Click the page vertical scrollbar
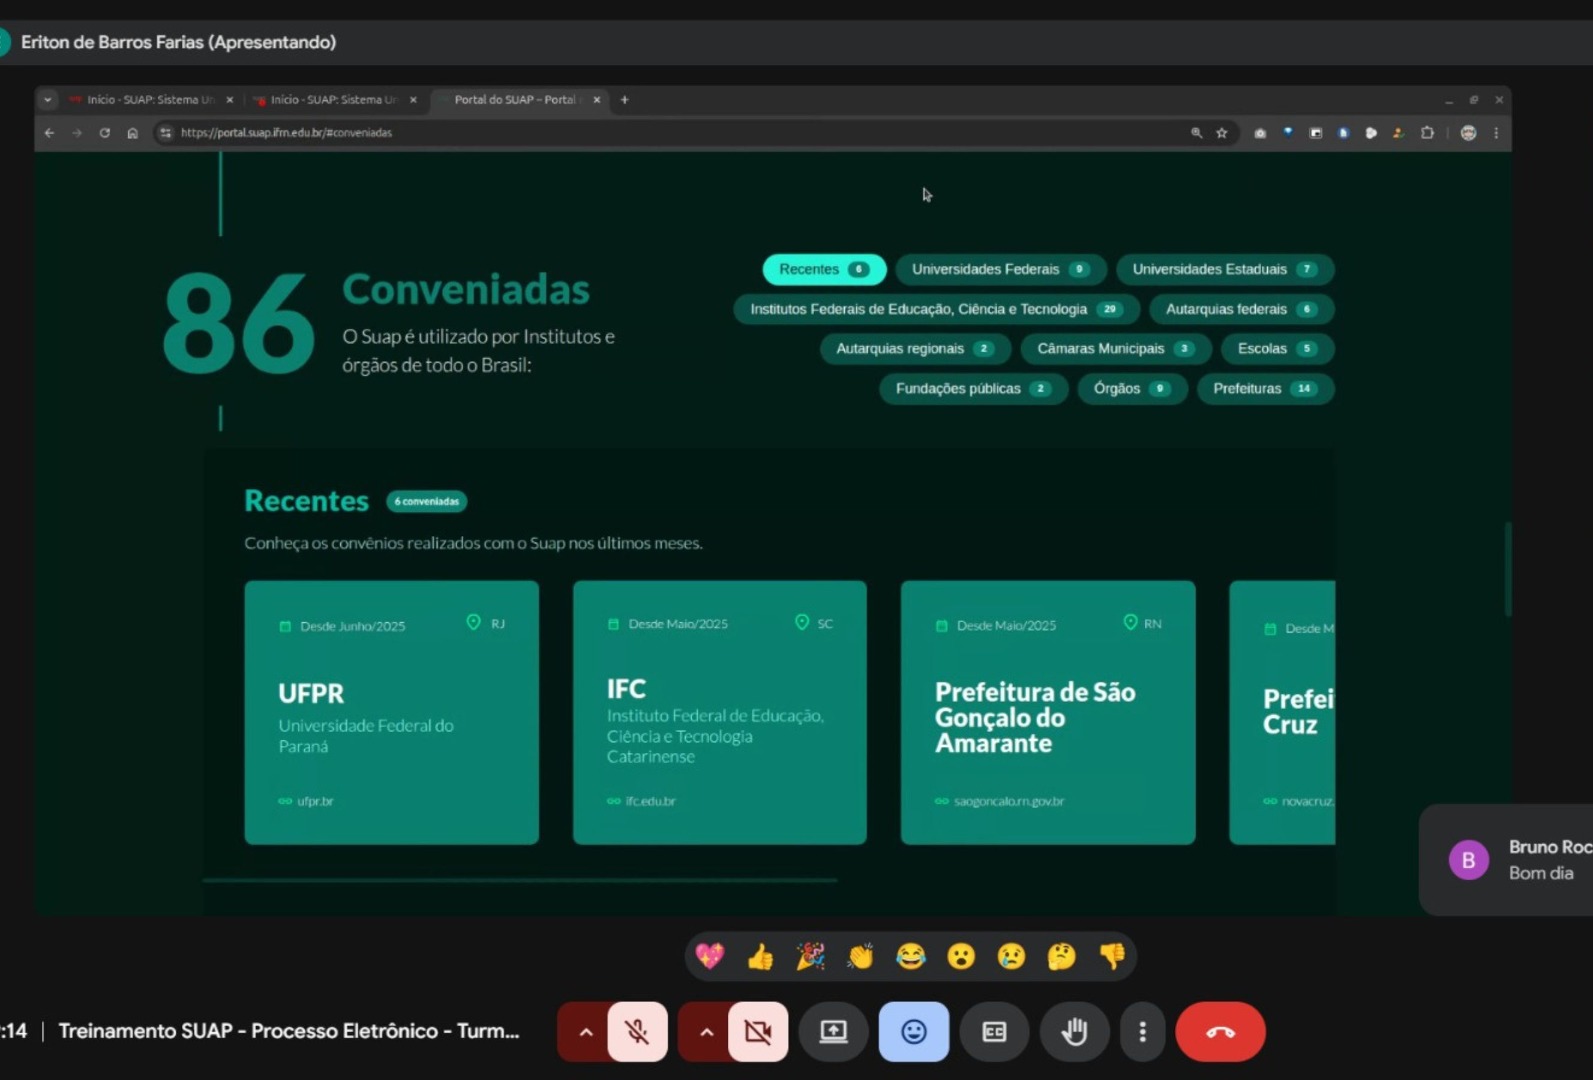This screenshot has height=1080, width=1593. pyautogui.click(x=1507, y=568)
